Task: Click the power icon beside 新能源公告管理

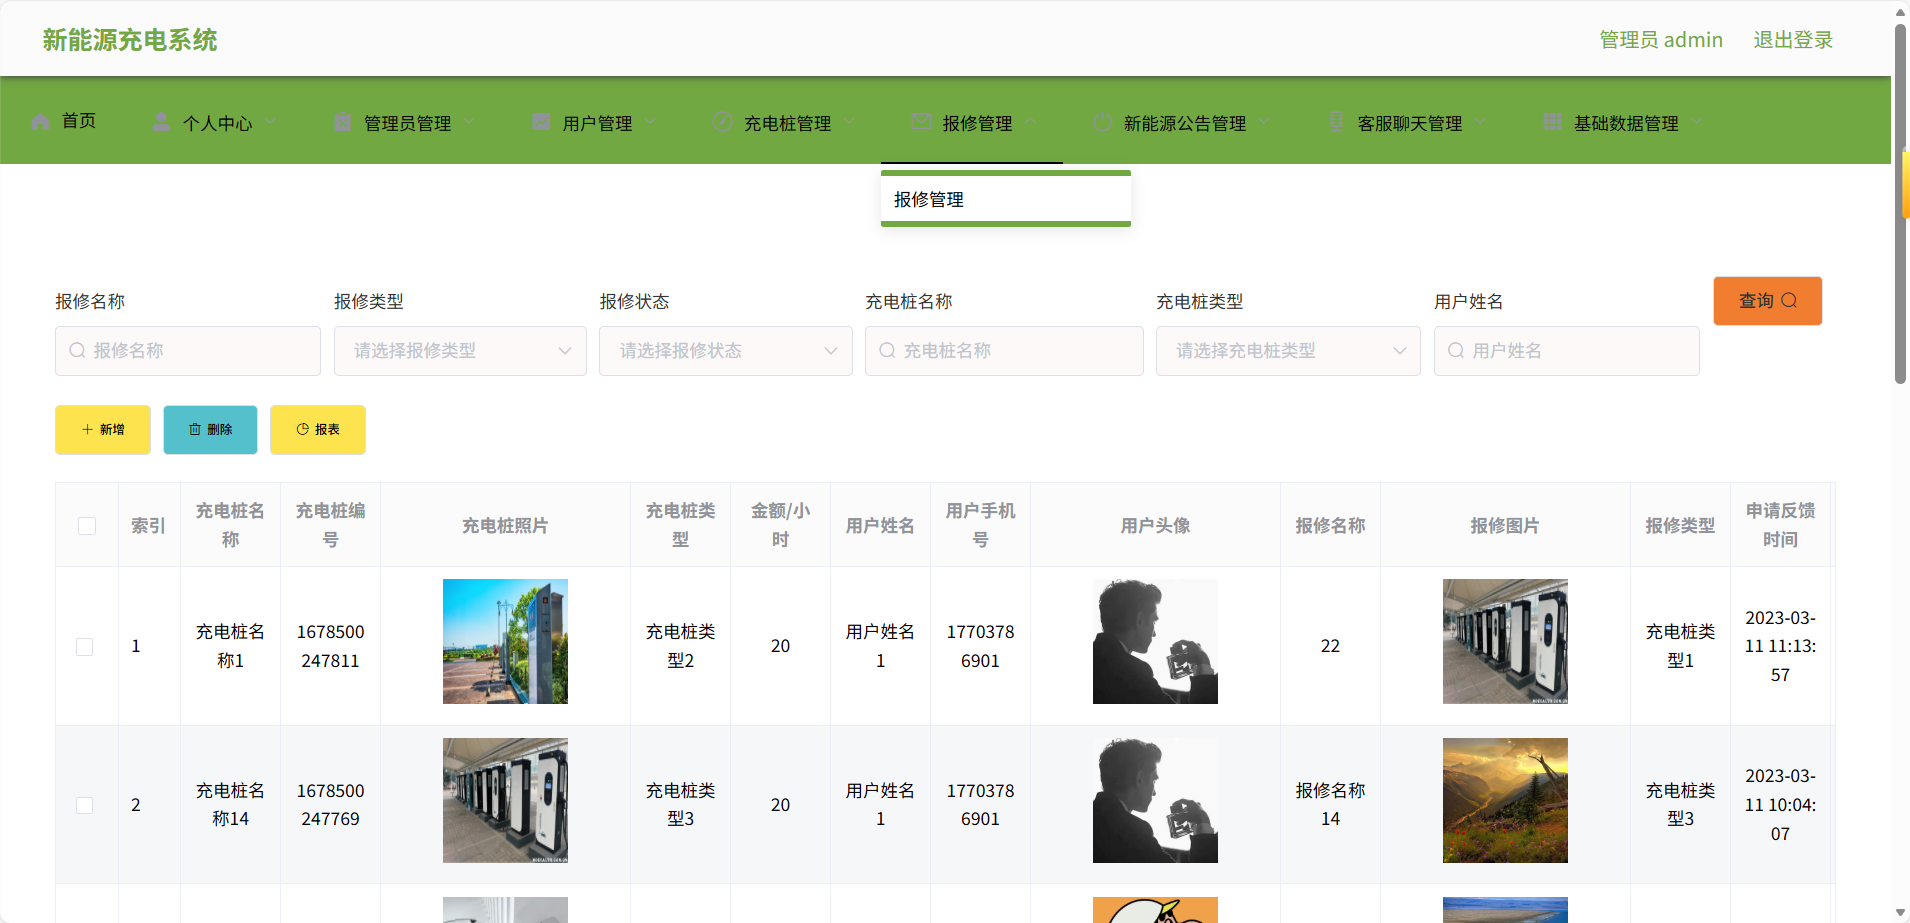Action: pyautogui.click(x=1102, y=122)
